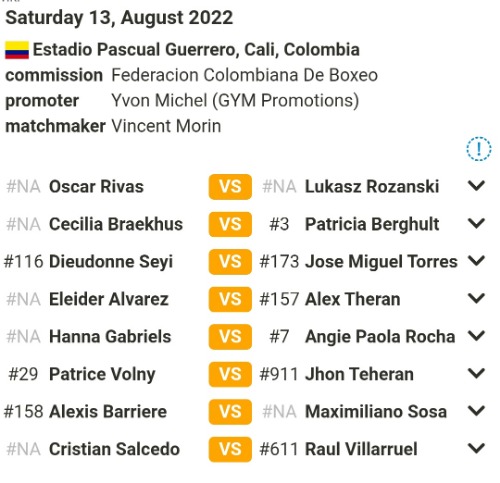Screen dimensions: 500x483
Task: Click VS badge for Volny vs Teheran
Action: tap(230, 374)
